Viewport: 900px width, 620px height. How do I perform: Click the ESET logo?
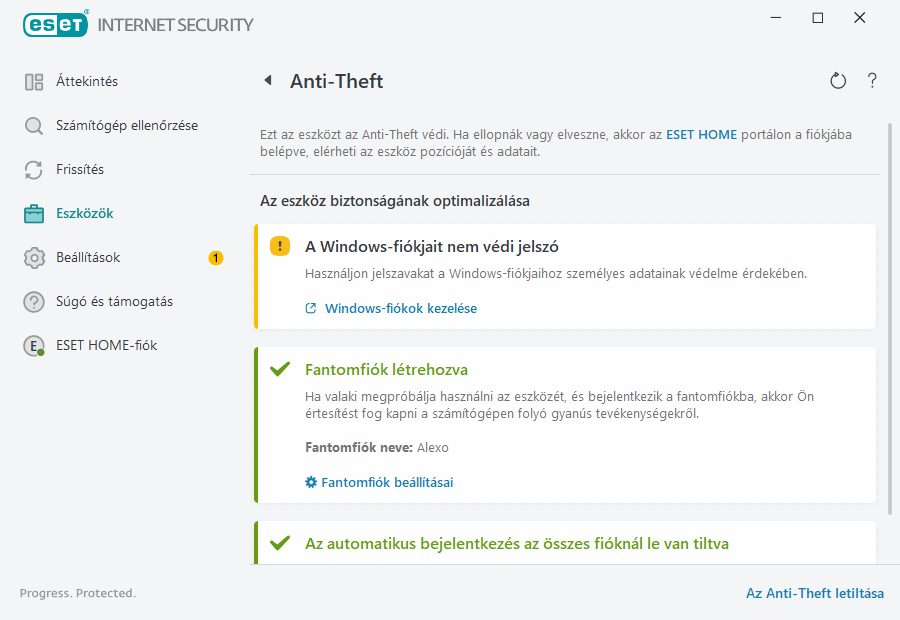click(x=55, y=24)
